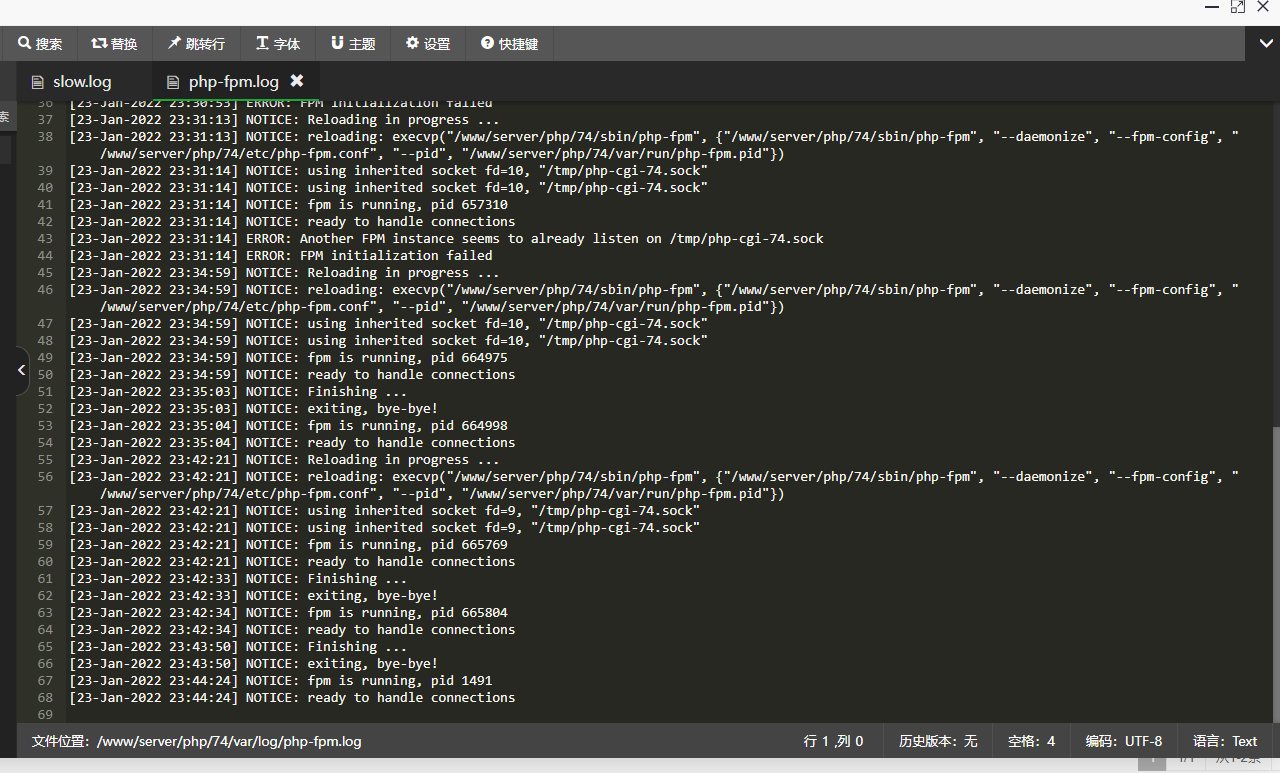Change the 编码: UTF-8 encoding
The image size is (1280, 773).
pyautogui.click(x=1124, y=741)
